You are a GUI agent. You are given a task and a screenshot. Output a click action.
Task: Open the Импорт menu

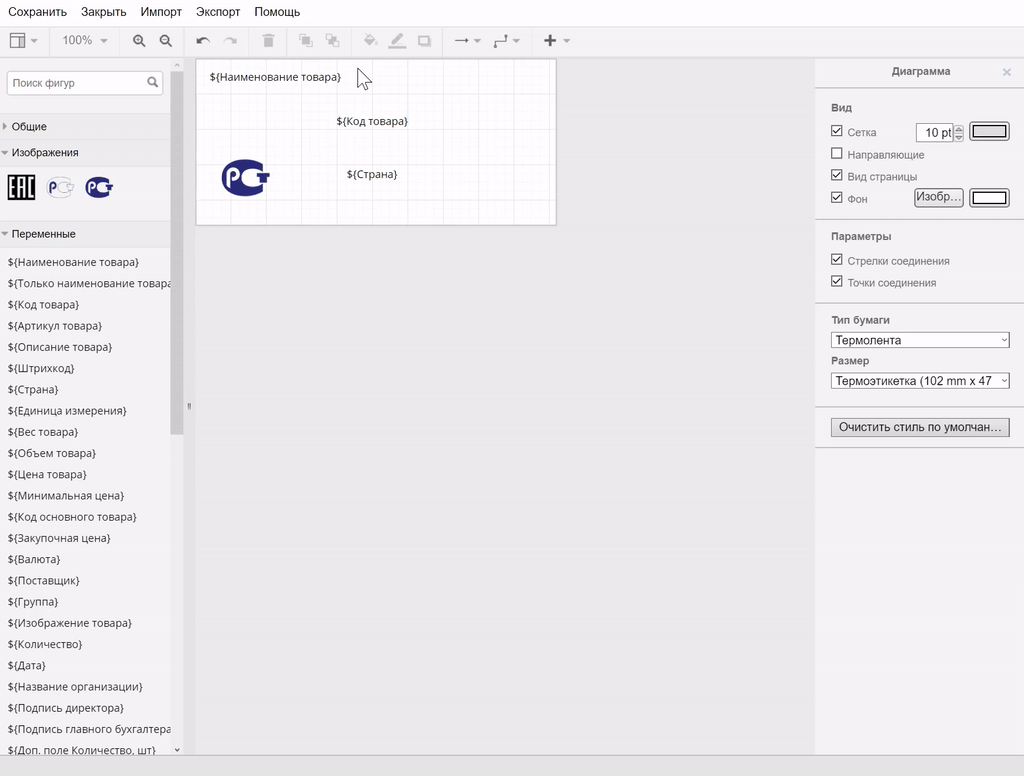(161, 12)
